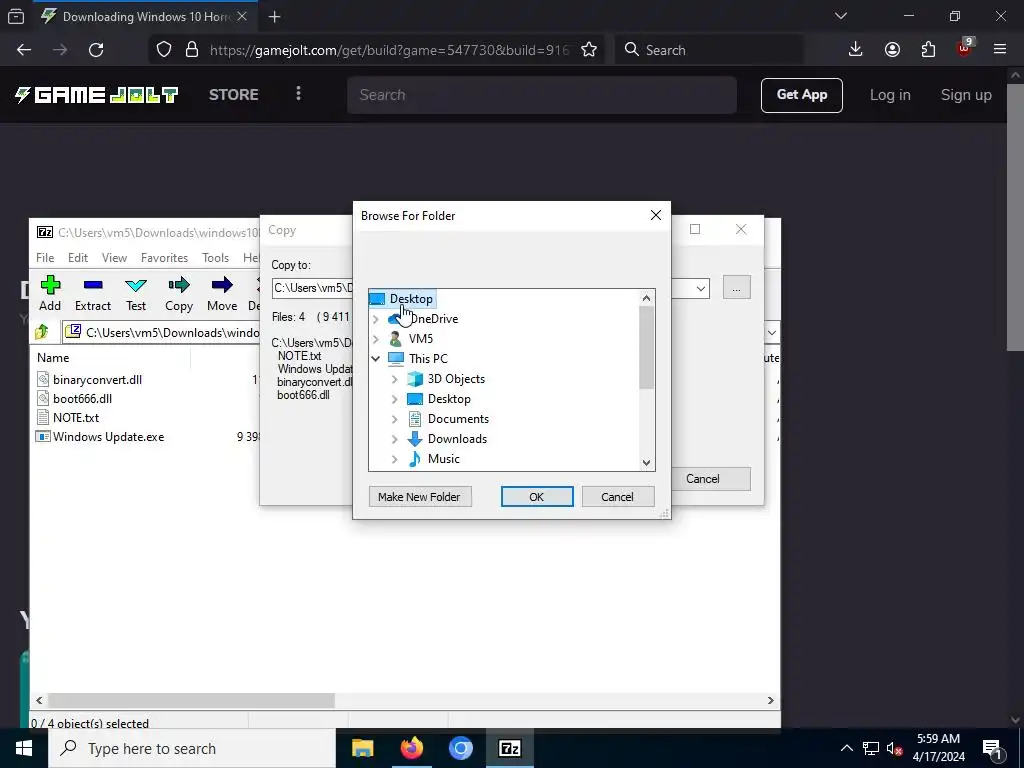Click the Get App button
Screen dimensions: 1024x768
[801, 95]
